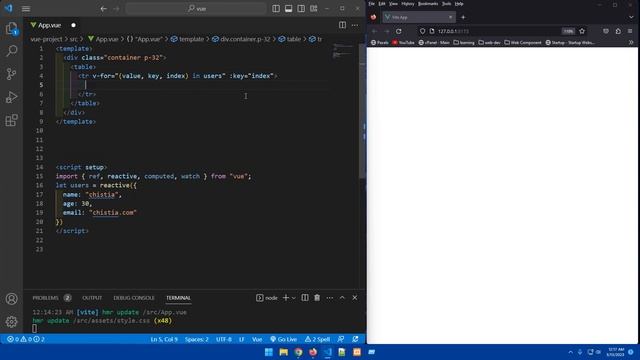Change indentation via Spaces: 2
The height and width of the screenshot is (360, 640).
click(x=197, y=339)
